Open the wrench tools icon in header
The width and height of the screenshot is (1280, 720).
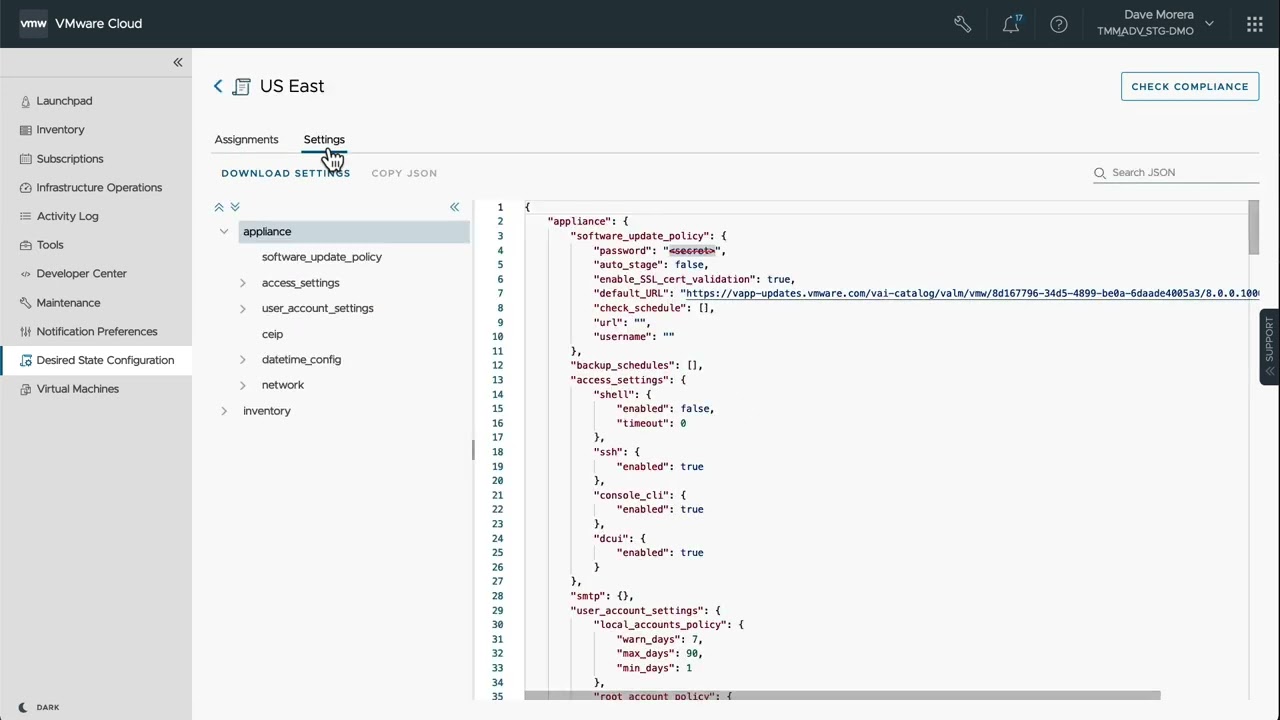(963, 24)
